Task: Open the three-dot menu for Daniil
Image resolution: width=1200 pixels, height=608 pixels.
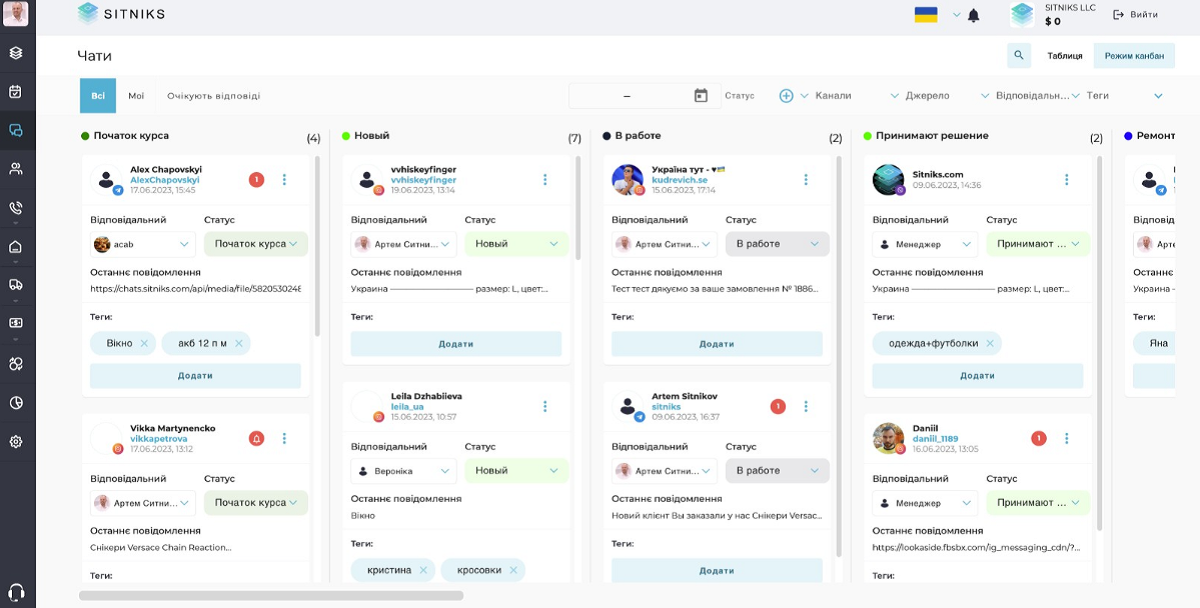Action: [x=1067, y=438]
